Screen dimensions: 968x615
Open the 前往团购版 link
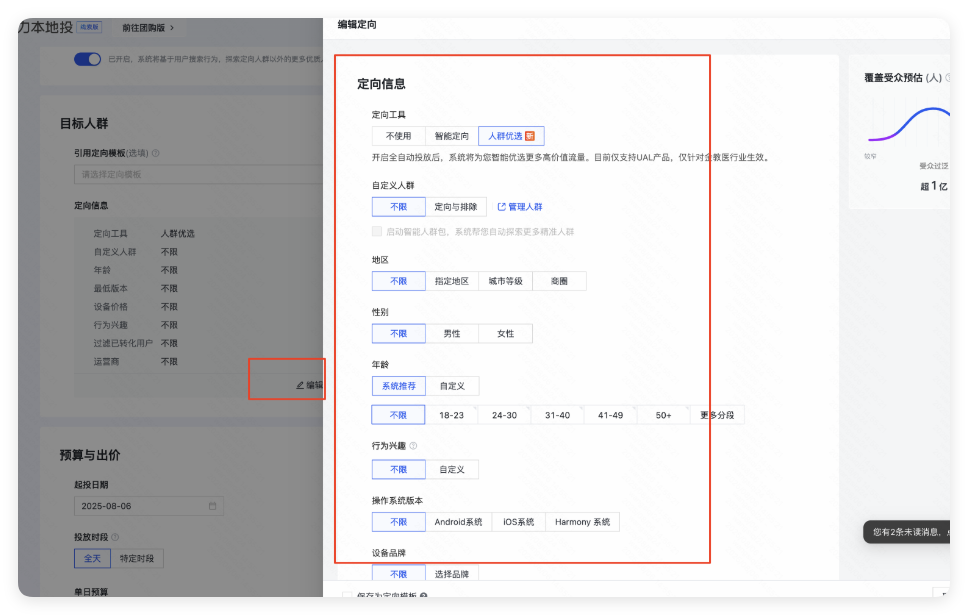click(x=148, y=28)
